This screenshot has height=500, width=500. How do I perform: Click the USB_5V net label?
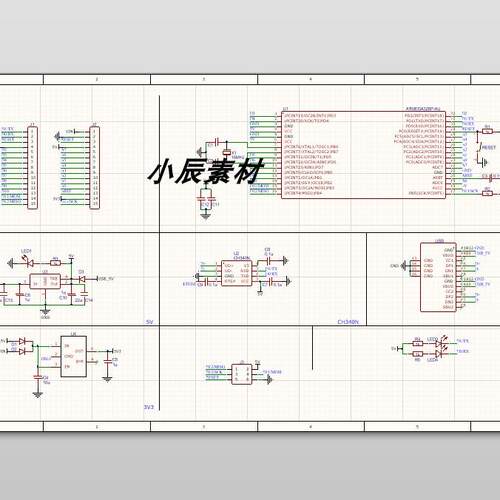[x=106, y=278]
